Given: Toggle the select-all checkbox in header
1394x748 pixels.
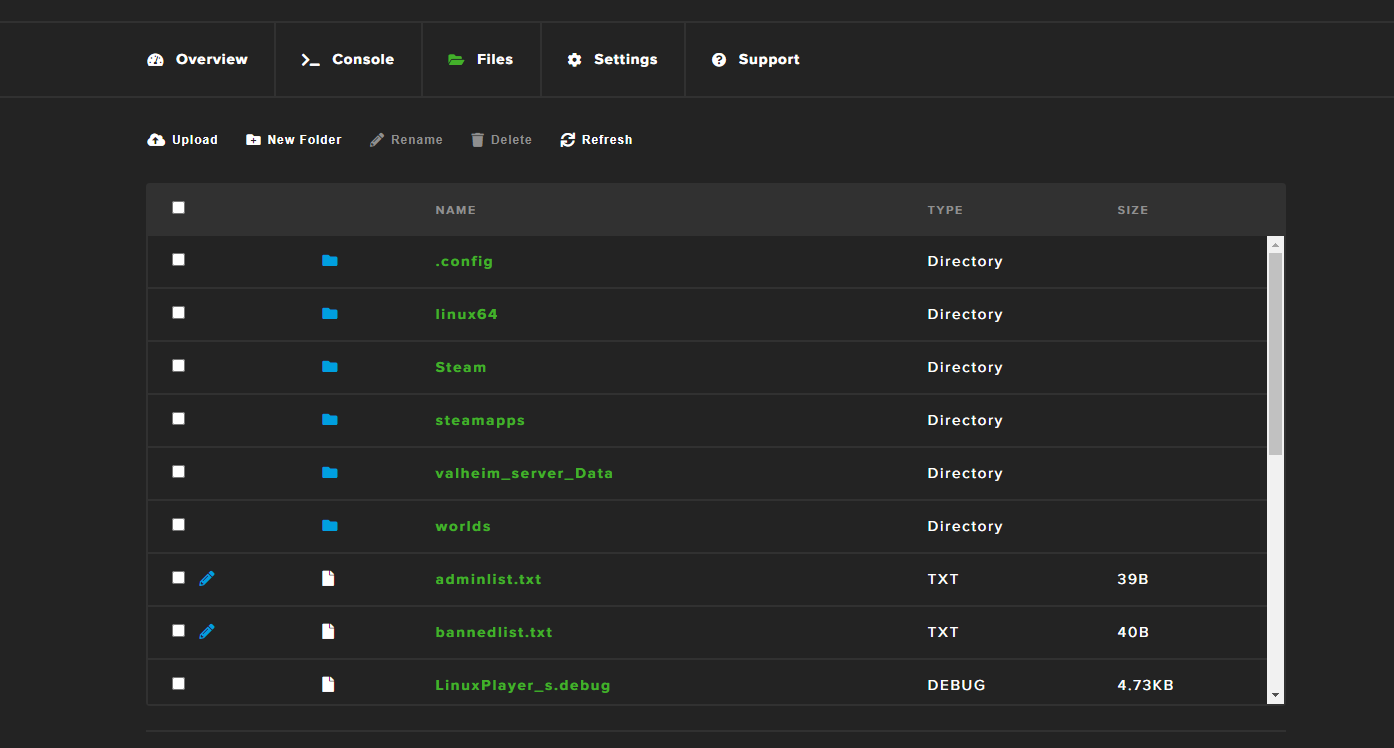Looking at the screenshot, I should point(178,208).
